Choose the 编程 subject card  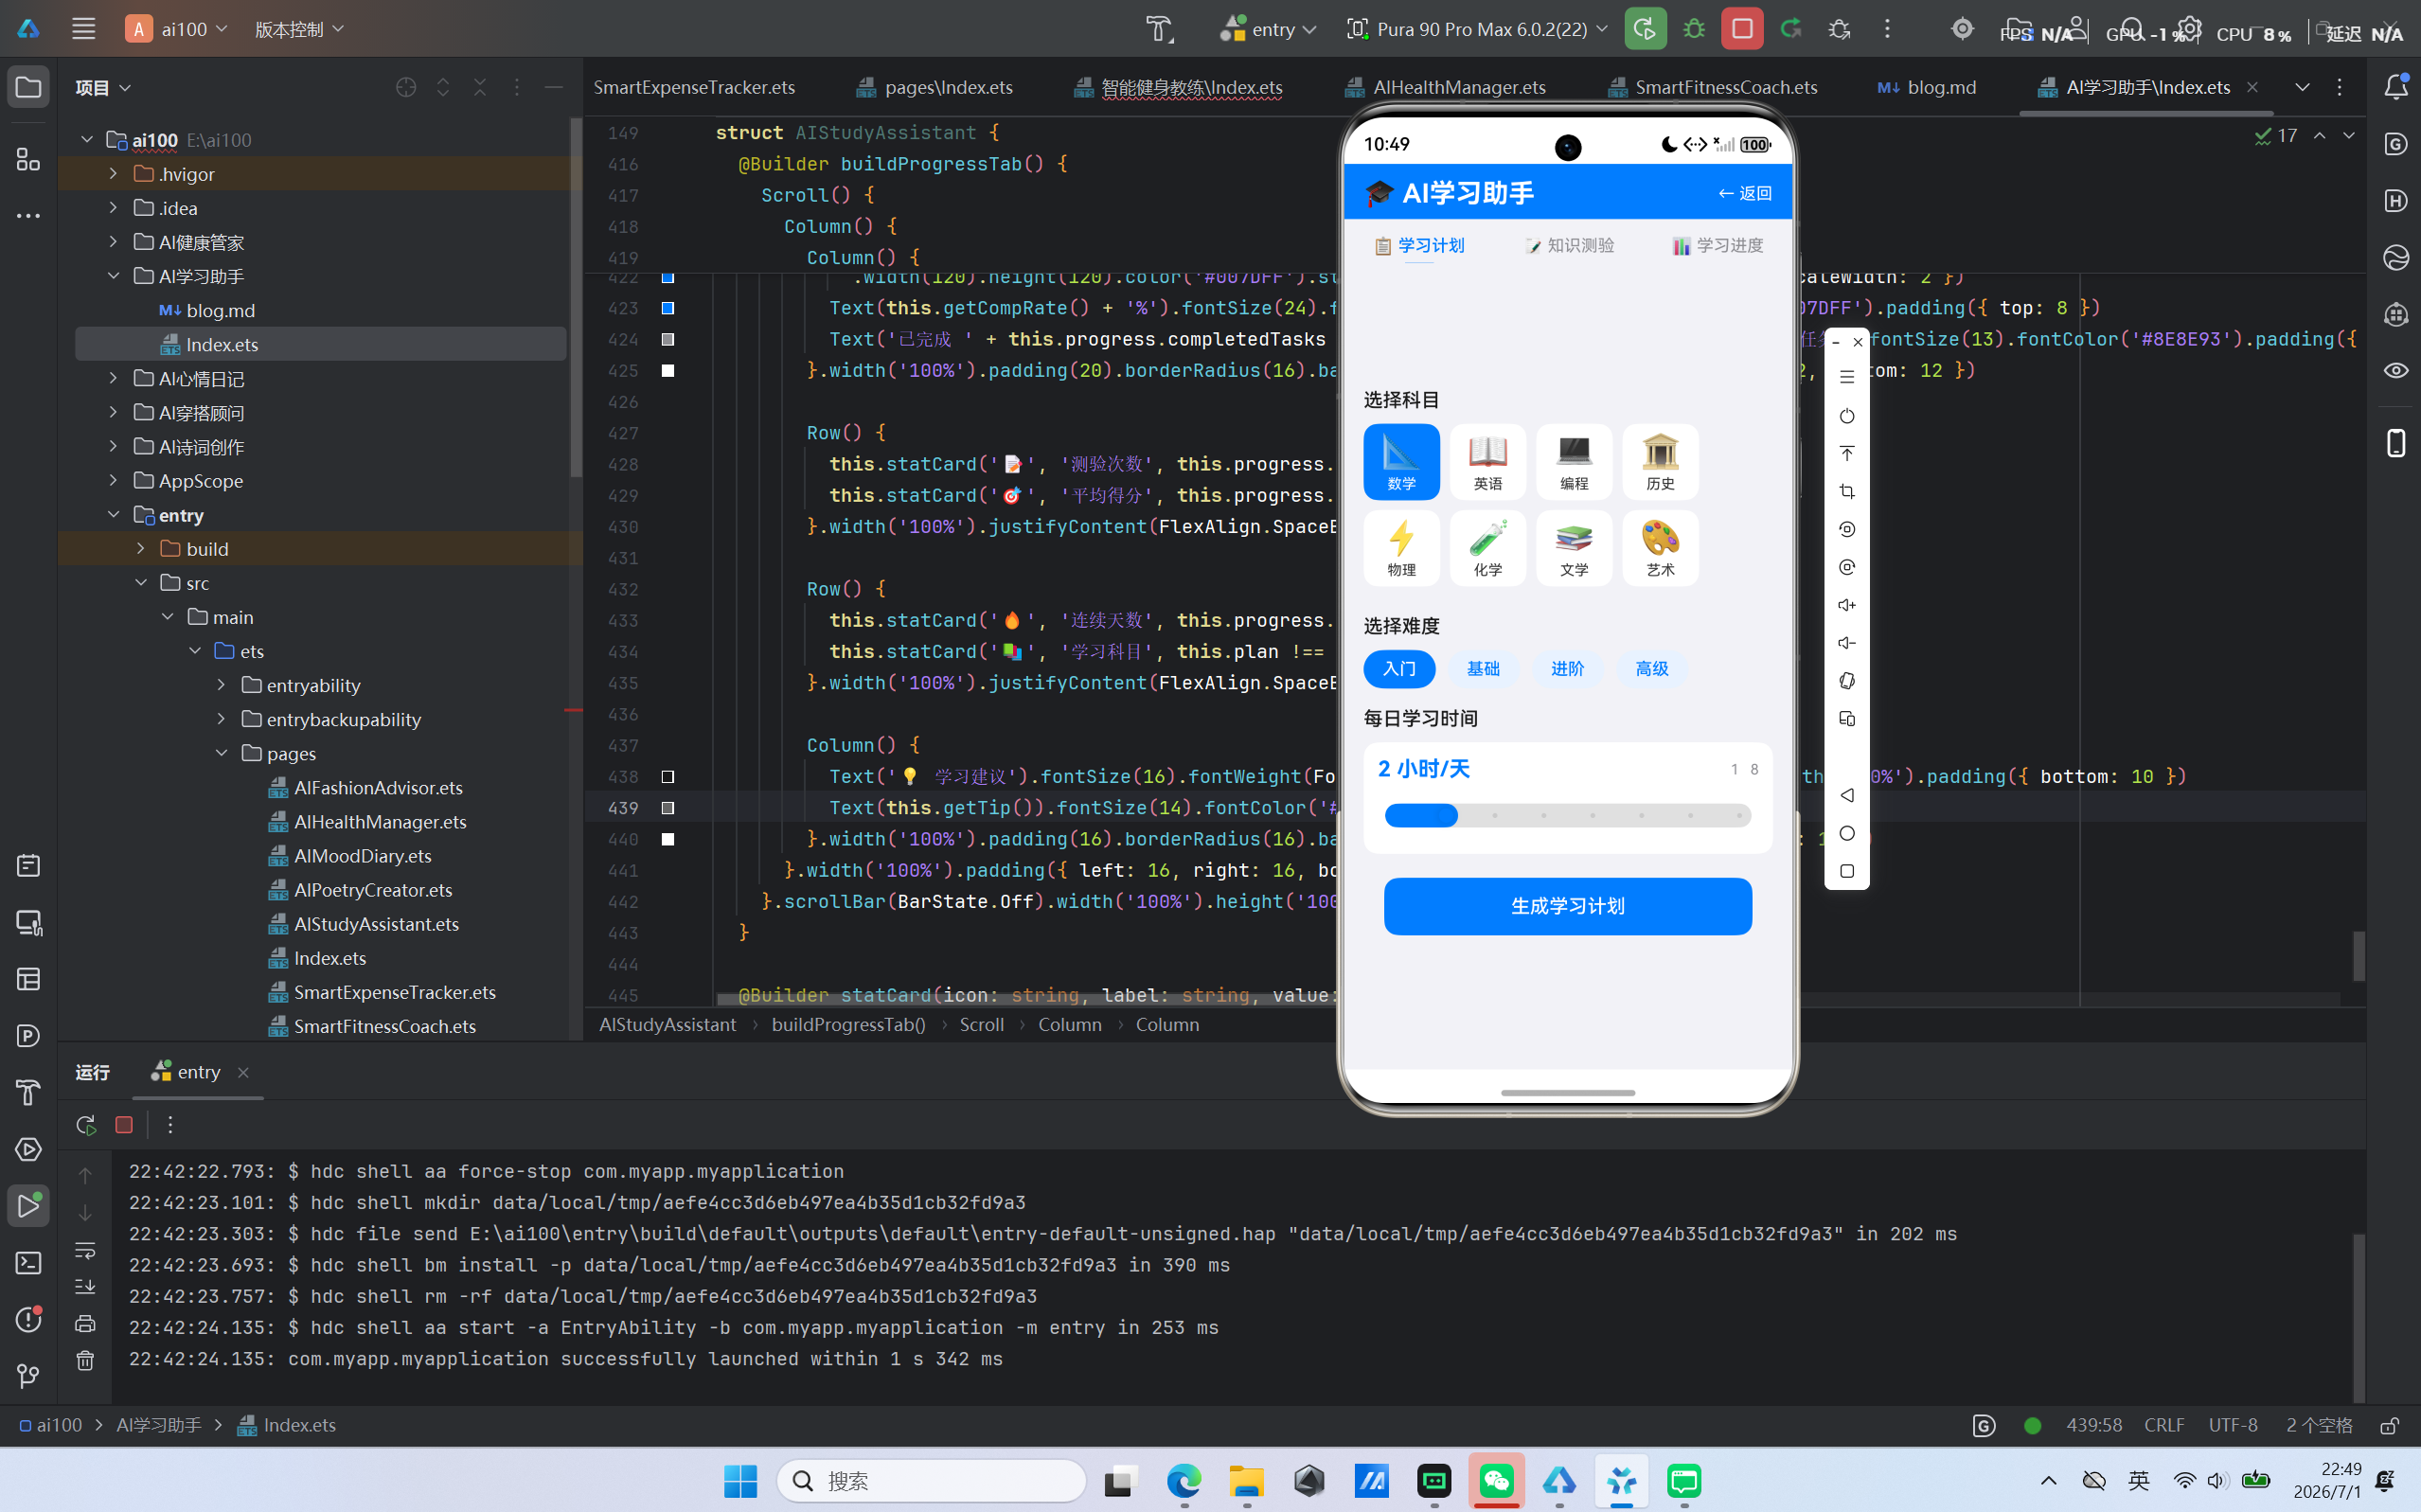click(1574, 462)
